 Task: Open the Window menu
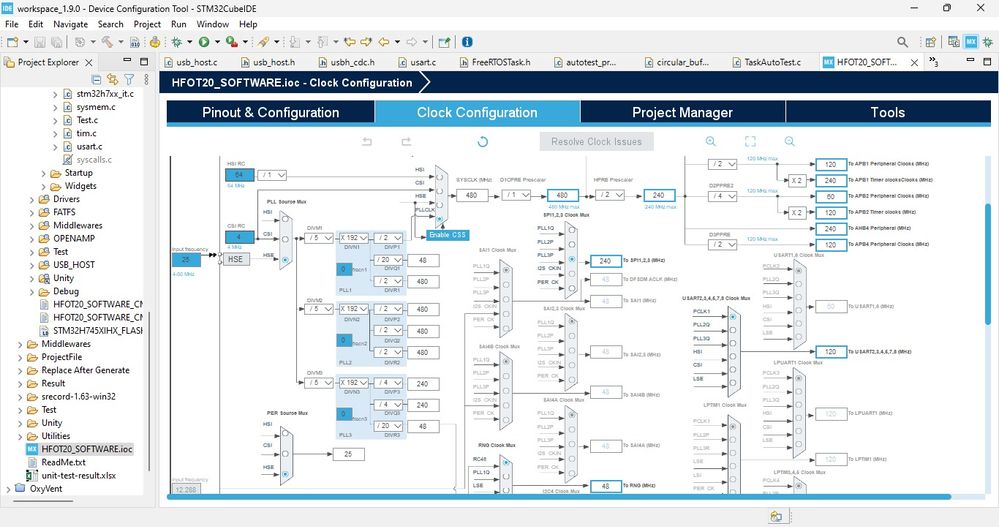212,24
